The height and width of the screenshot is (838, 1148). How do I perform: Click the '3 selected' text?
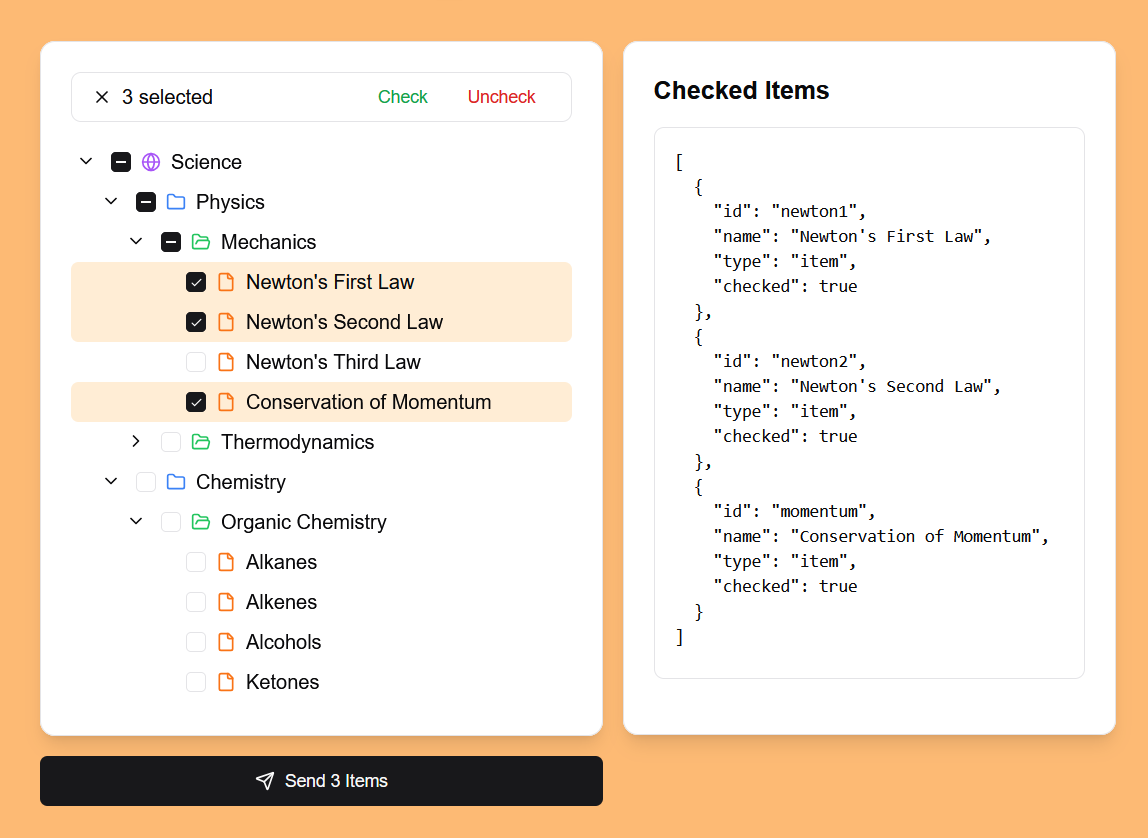pos(167,97)
